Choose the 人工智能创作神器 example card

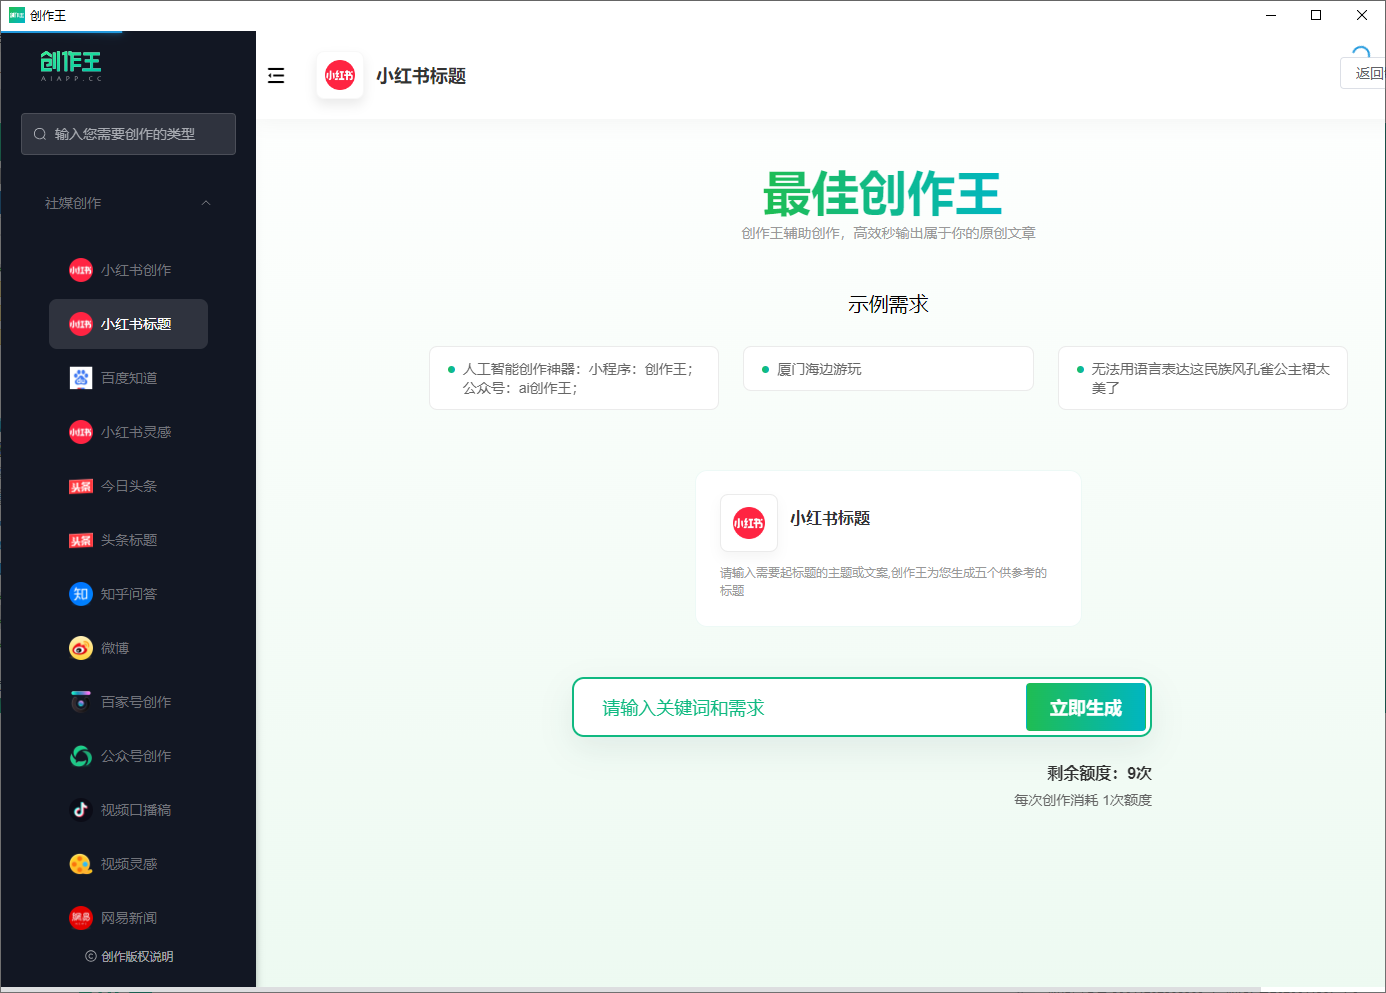tap(574, 378)
